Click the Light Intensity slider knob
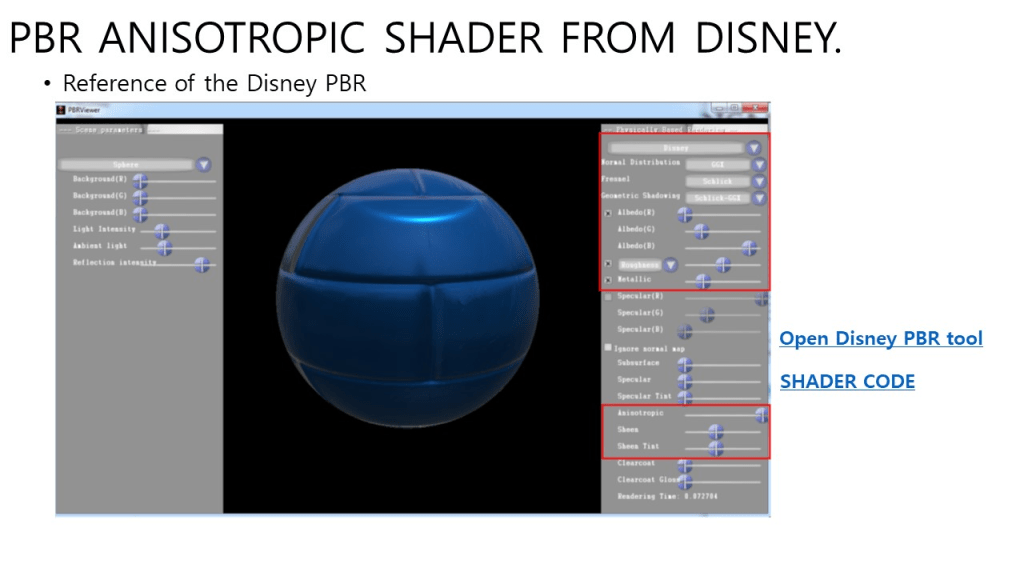Image resolution: width=1024 pixels, height=576 pixels. click(x=160, y=231)
